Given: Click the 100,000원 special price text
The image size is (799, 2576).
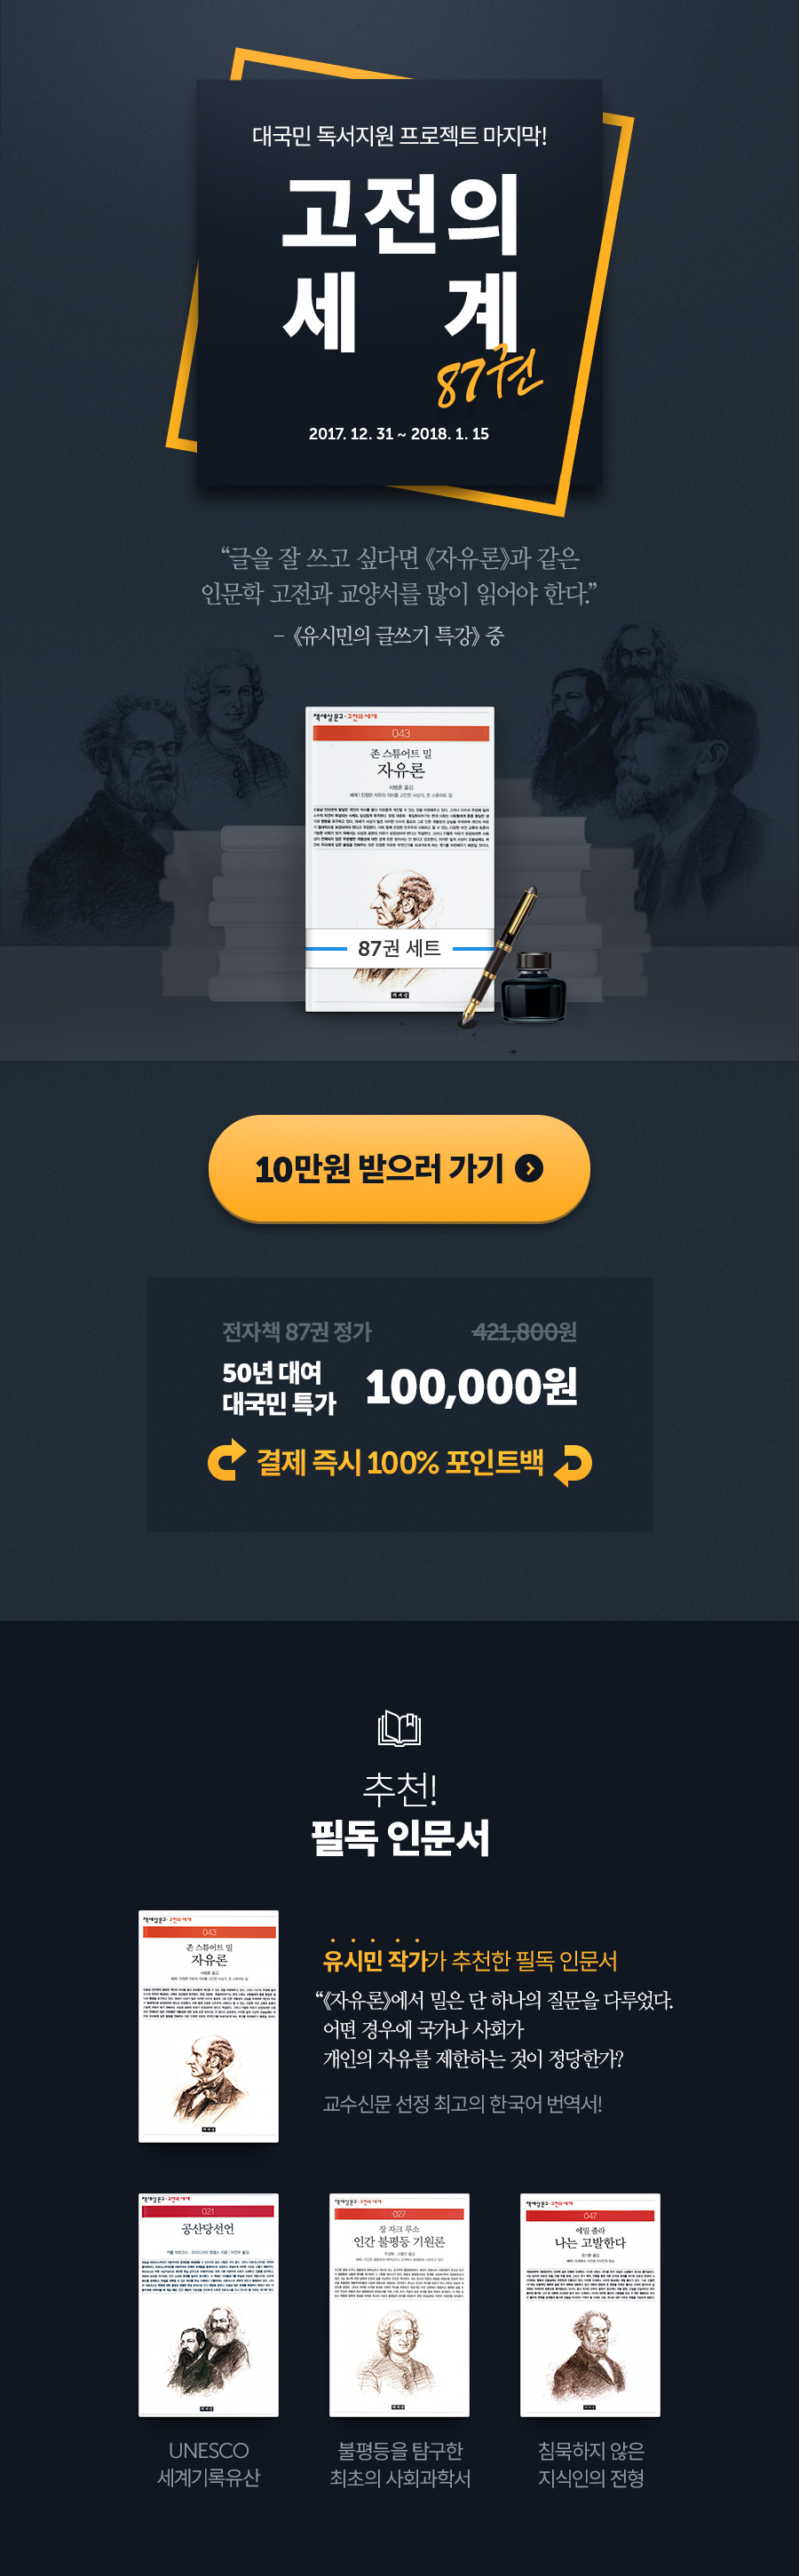Looking at the screenshot, I should click(471, 1386).
